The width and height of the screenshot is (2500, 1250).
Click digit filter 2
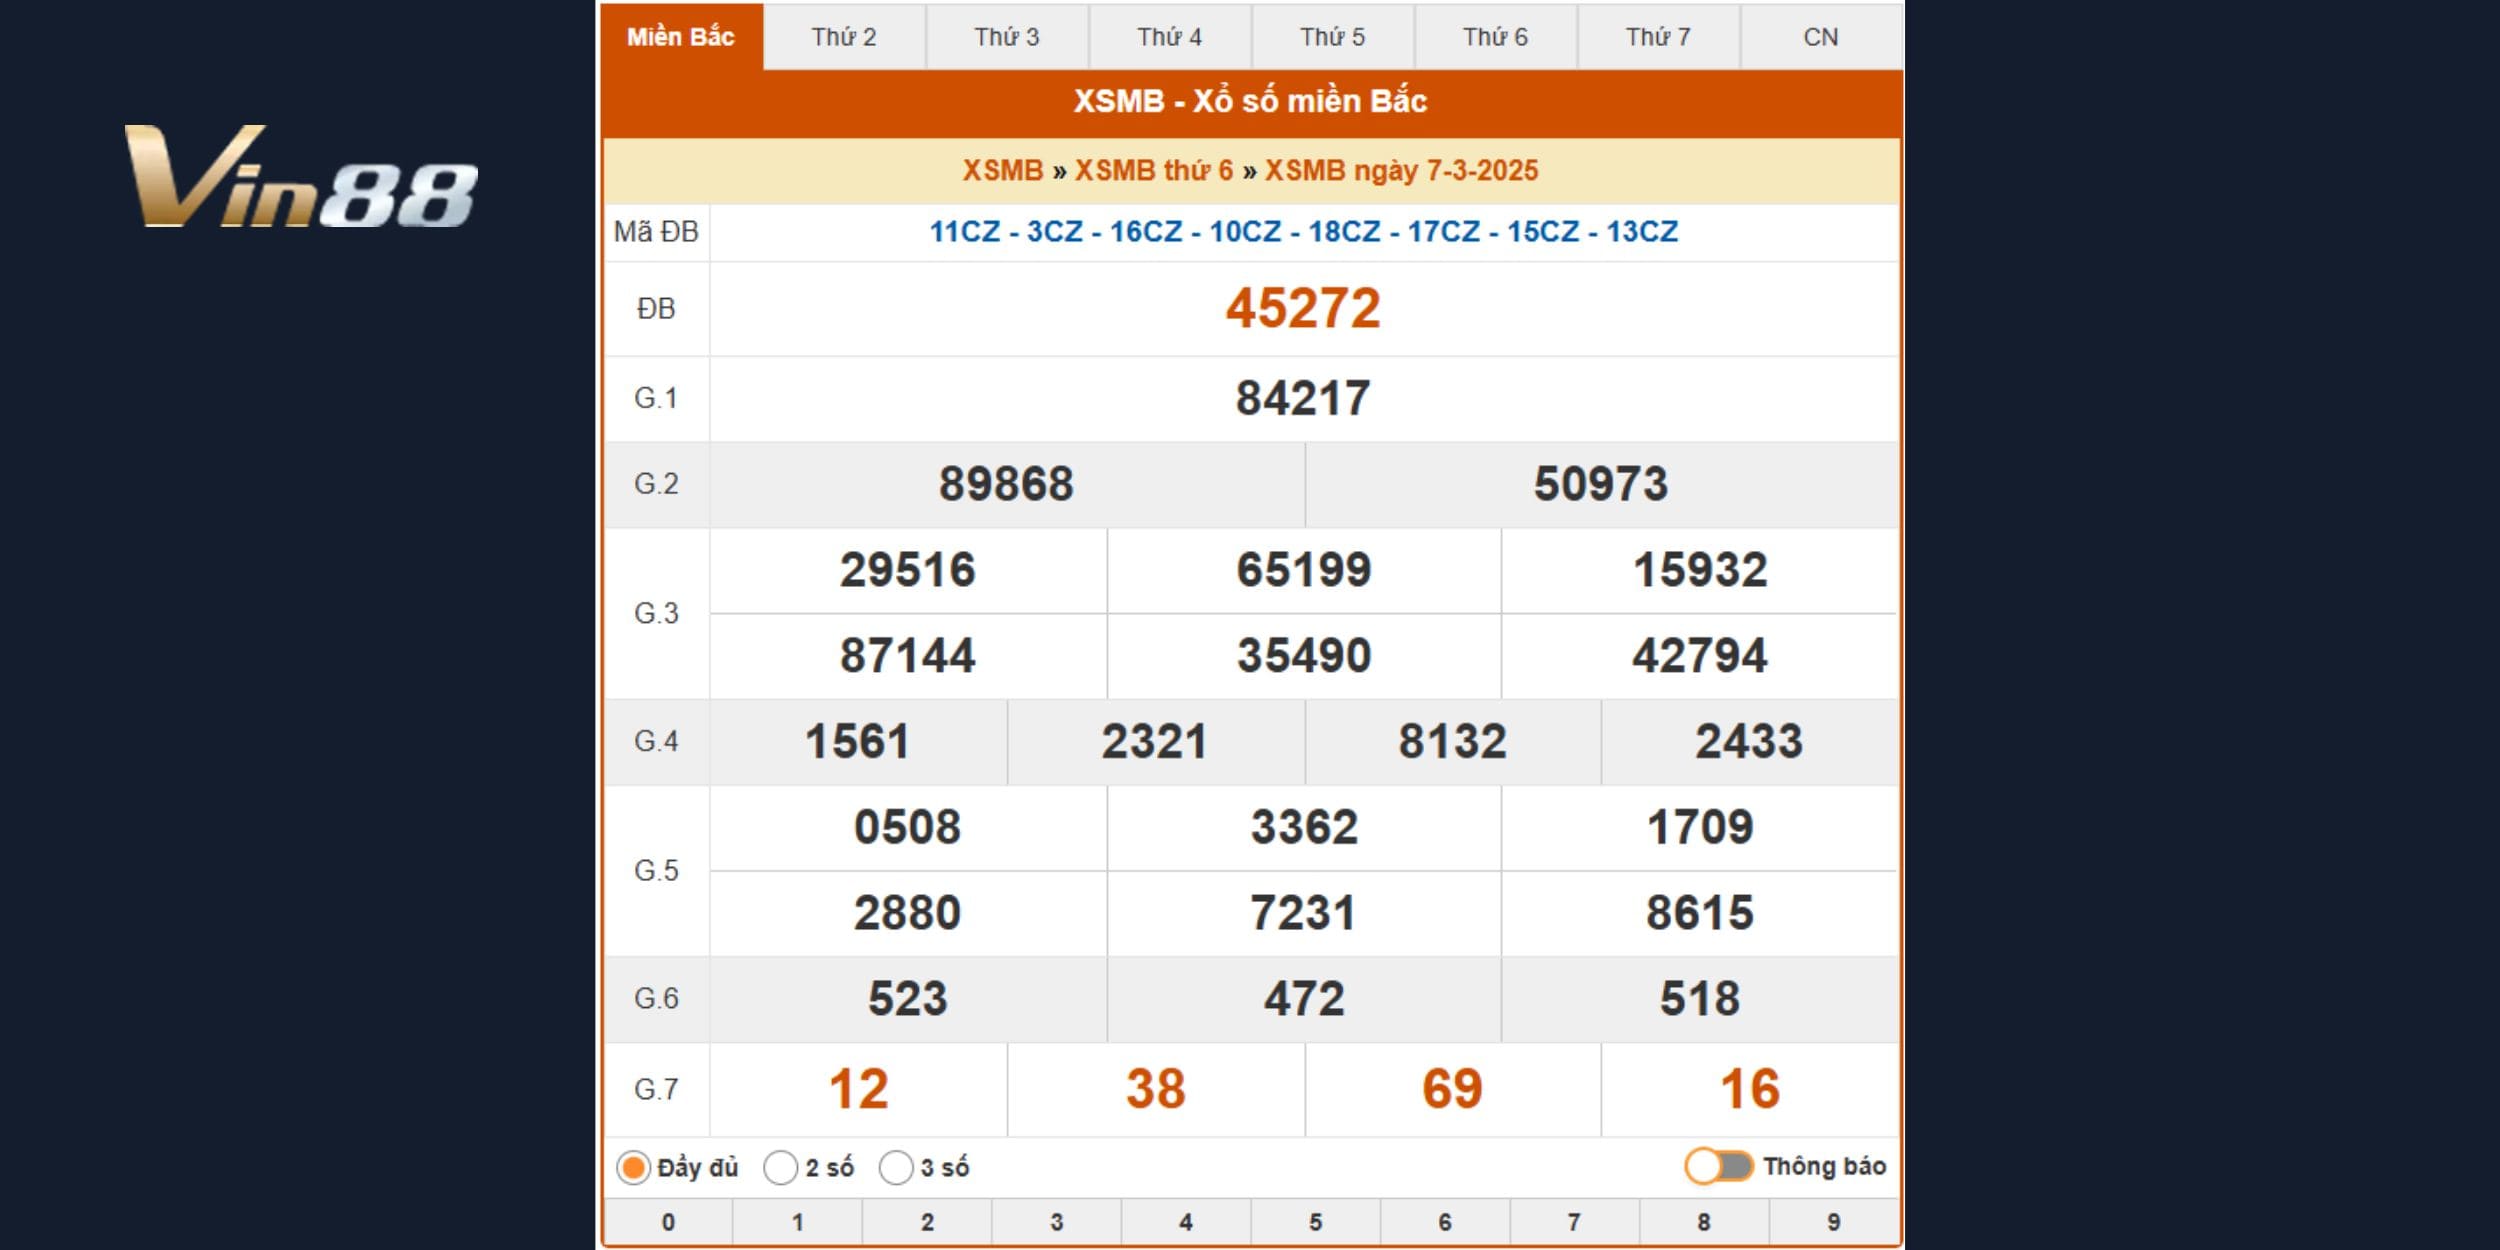point(927,1222)
